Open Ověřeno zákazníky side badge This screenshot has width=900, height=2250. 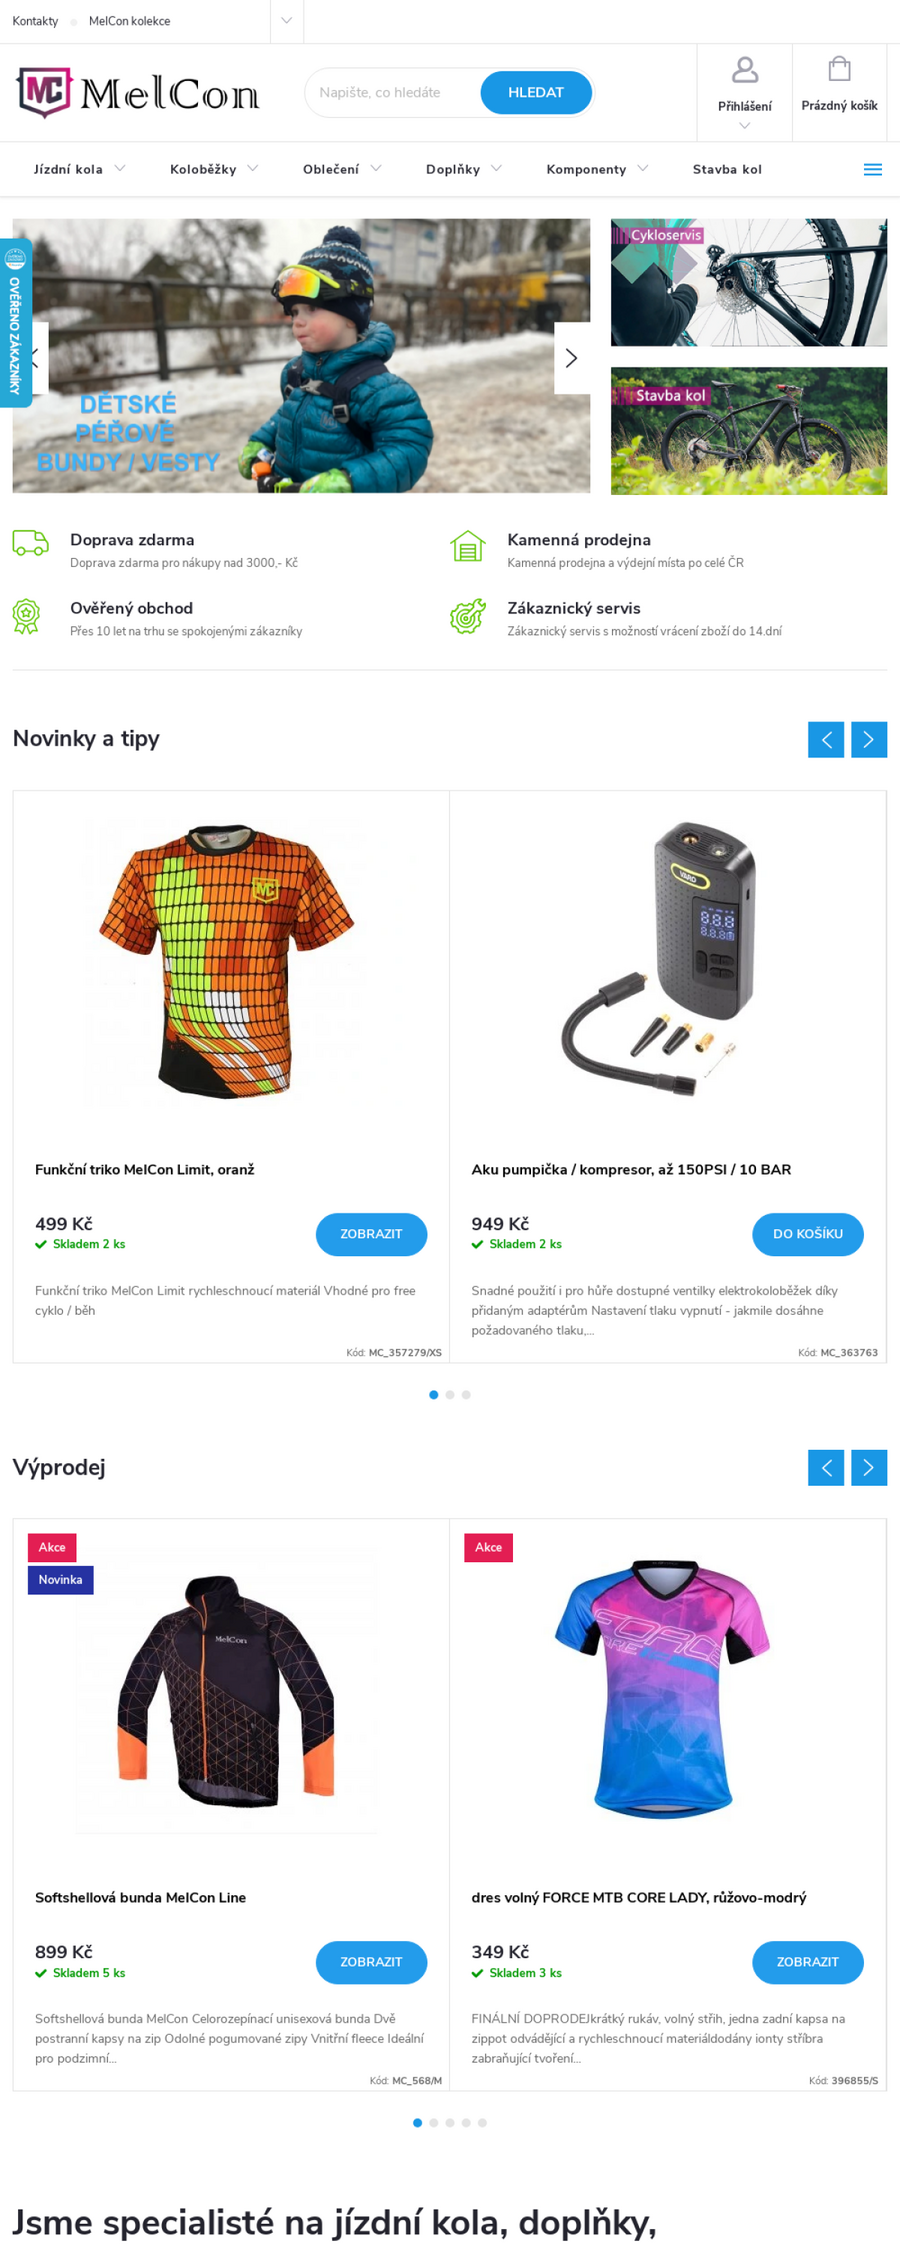coord(15,323)
